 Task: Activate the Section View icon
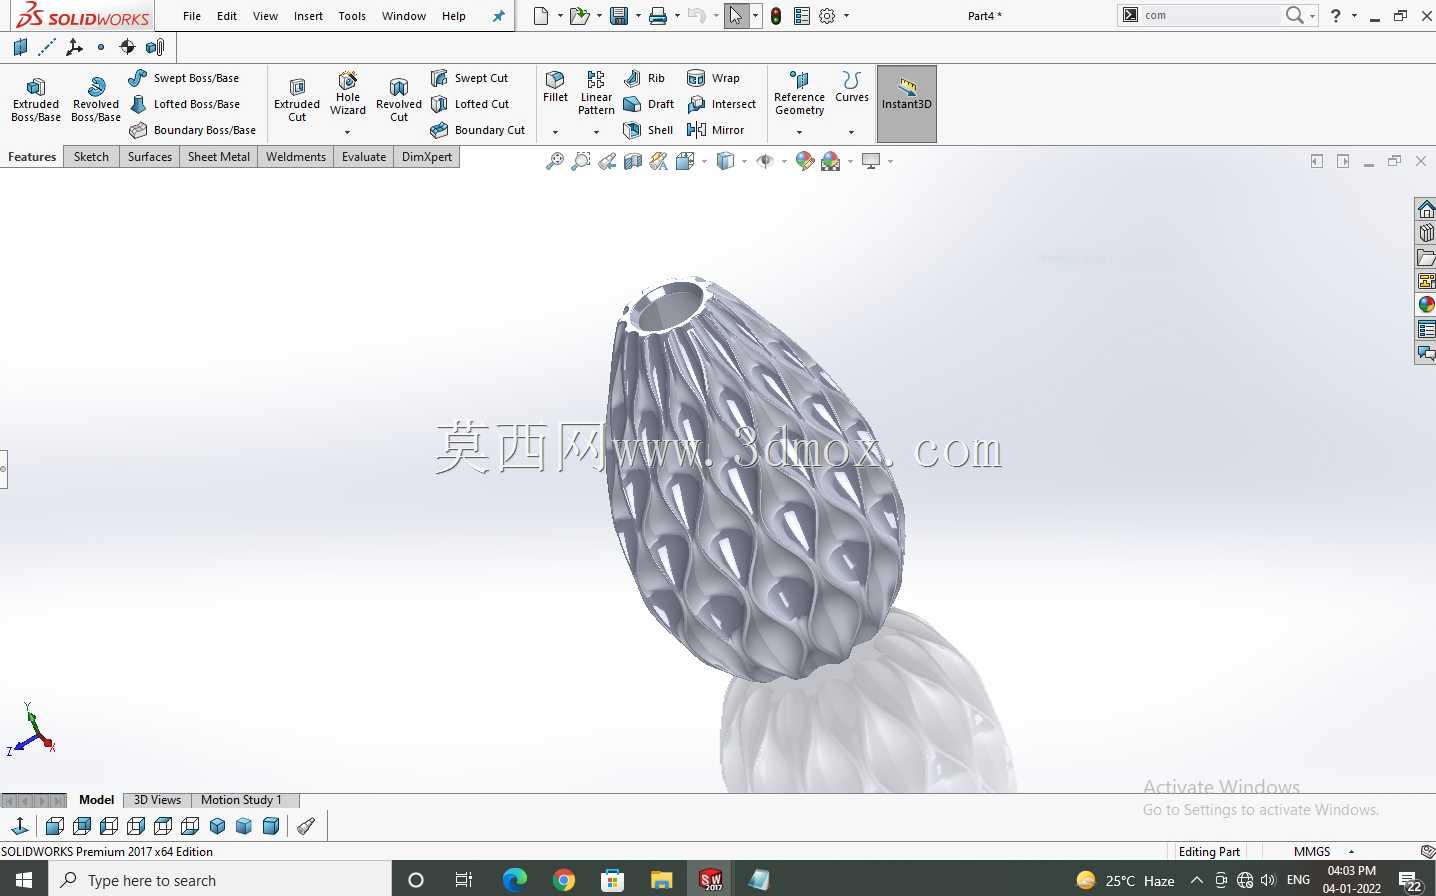coord(633,161)
